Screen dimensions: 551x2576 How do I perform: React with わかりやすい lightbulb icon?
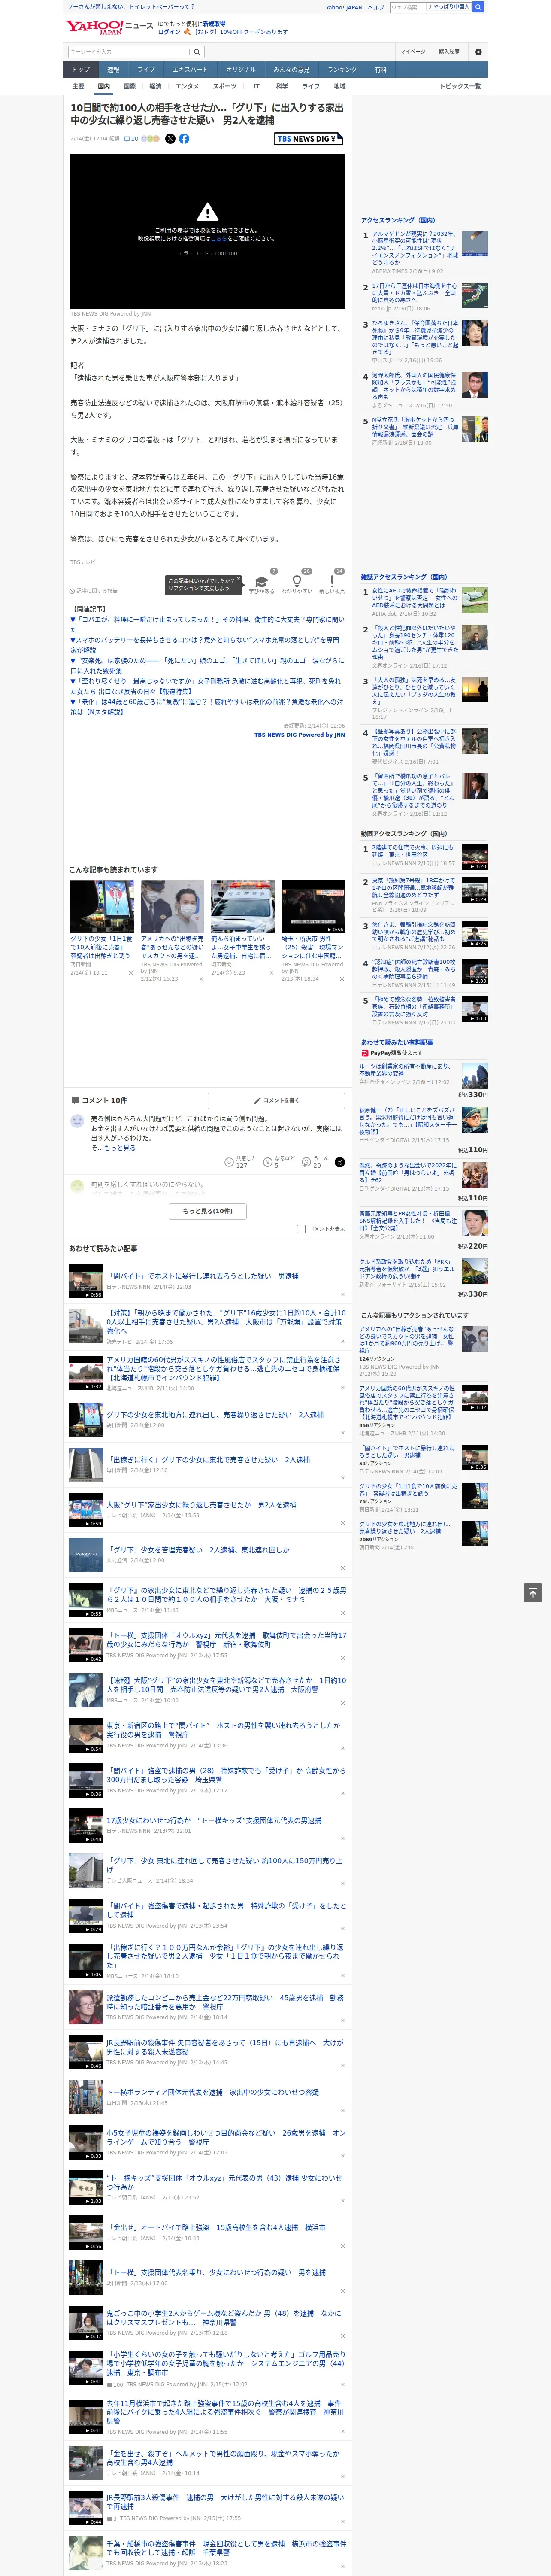click(x=296, y=581)
